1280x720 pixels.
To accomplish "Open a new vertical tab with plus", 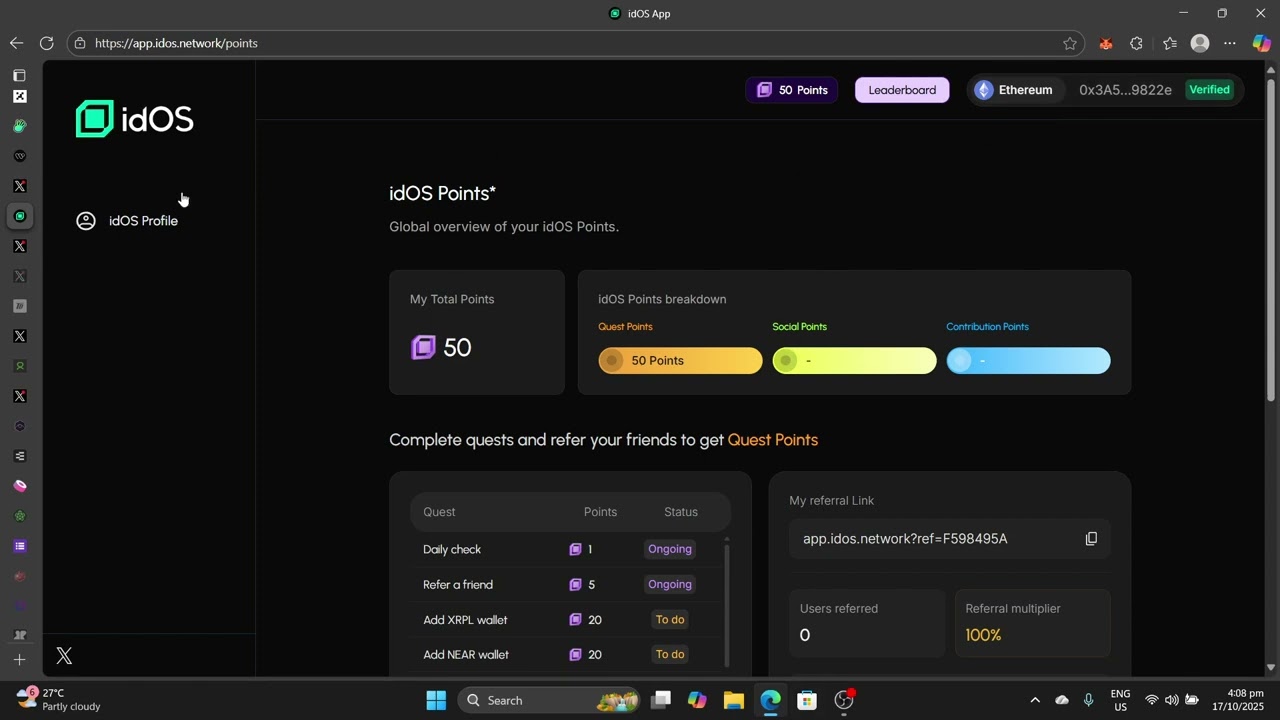I will click(19, 660).
